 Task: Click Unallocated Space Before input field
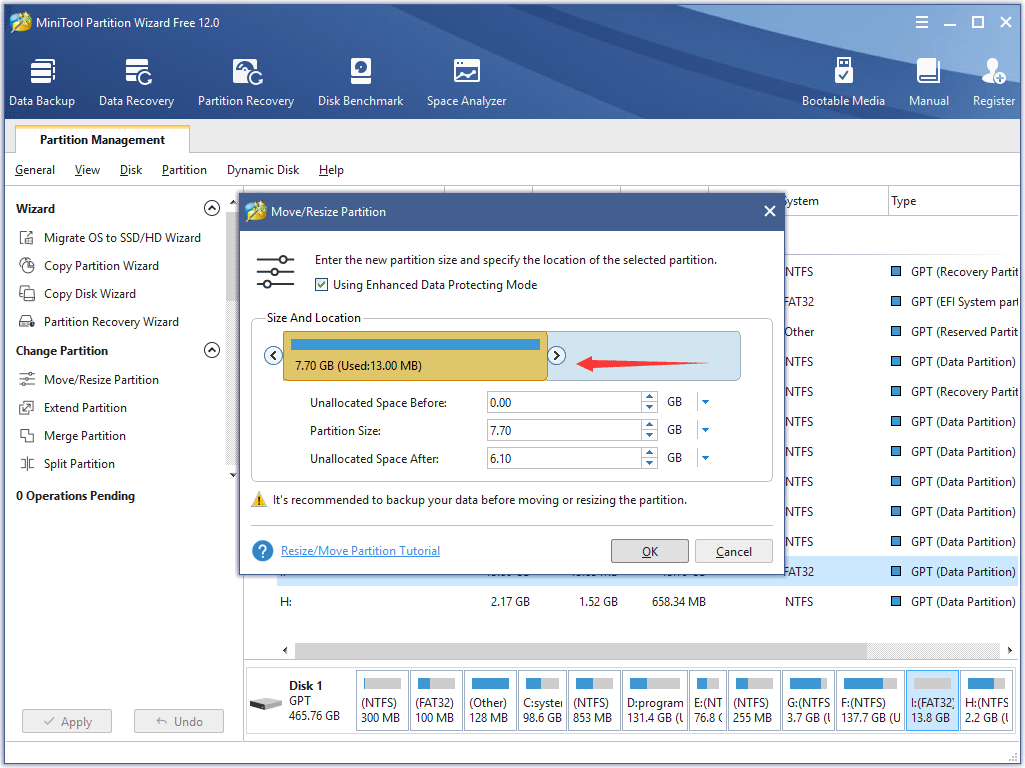564,403
